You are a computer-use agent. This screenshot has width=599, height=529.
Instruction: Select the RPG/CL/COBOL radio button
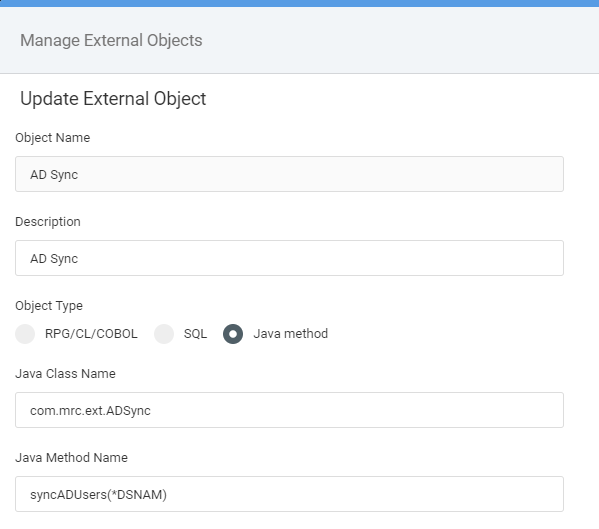coord(25,334)
